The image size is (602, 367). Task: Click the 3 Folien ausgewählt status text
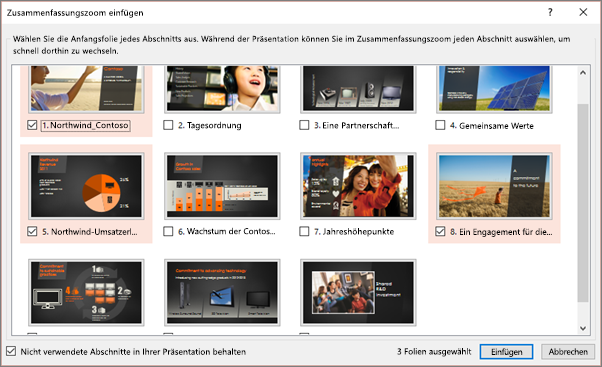pos(434,352)
